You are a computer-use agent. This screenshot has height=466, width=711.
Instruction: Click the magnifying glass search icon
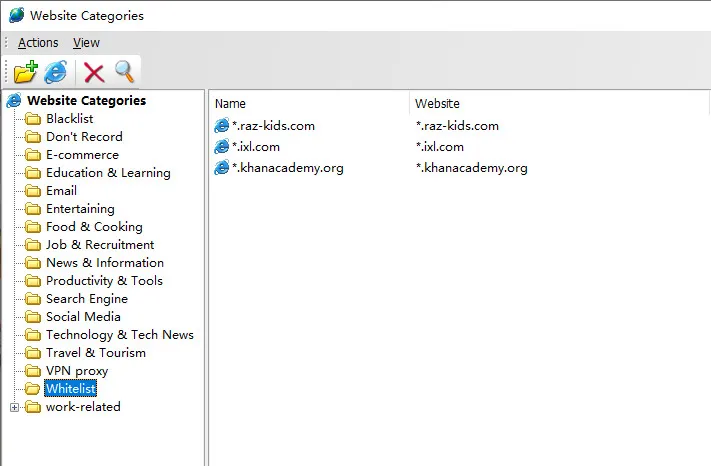point(124,72)
